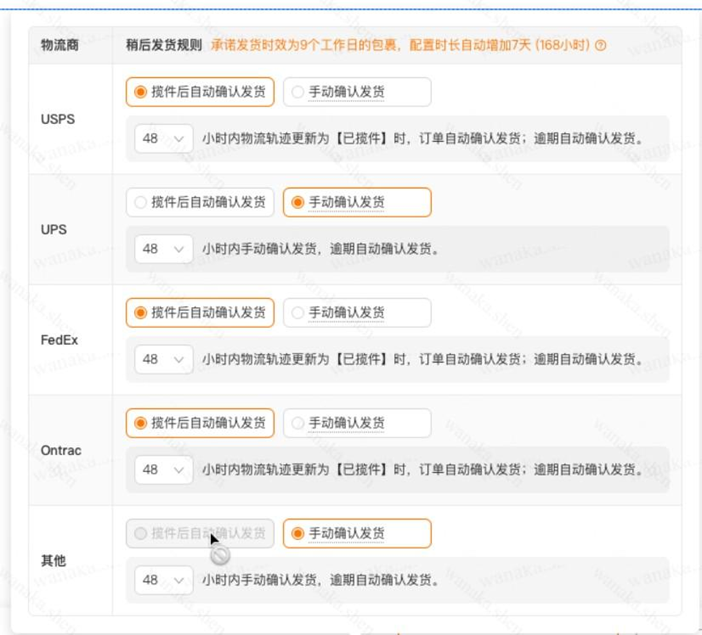Click Ontrac rule description about 已揽件
The height and width of the screenshot is (635, 702).
423,469
